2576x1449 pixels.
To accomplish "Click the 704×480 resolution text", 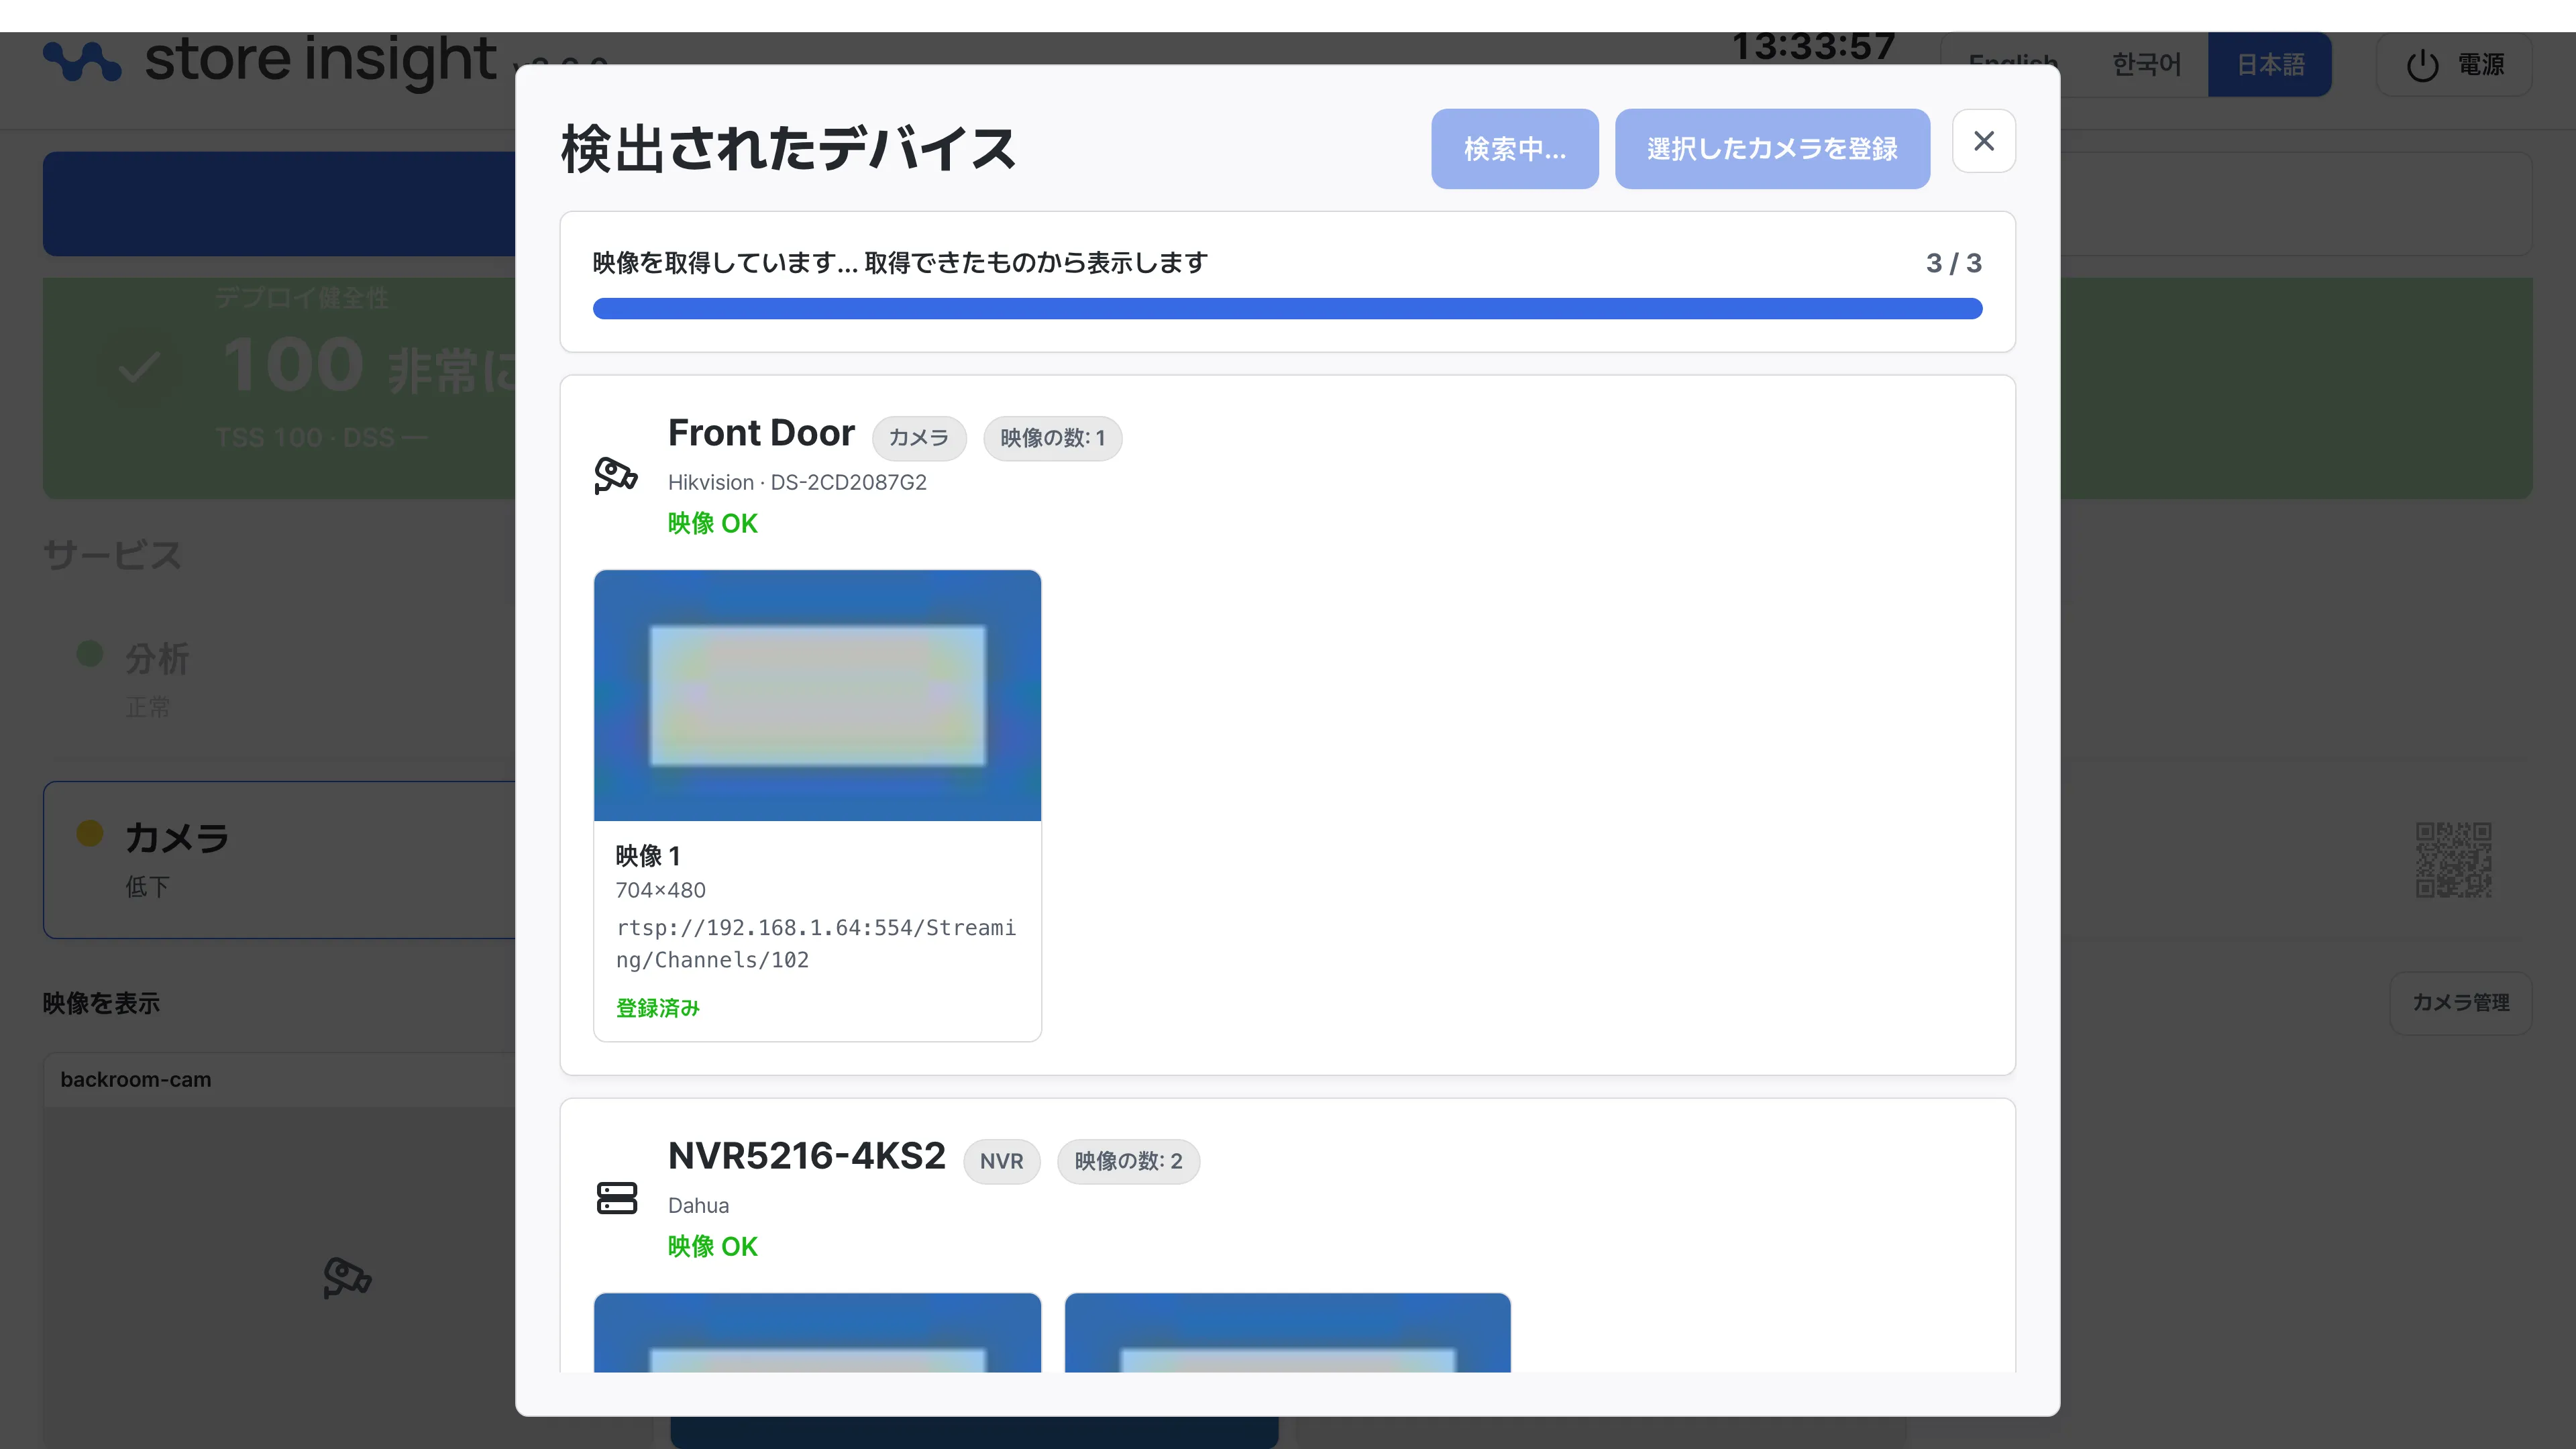I will [661, 890].
